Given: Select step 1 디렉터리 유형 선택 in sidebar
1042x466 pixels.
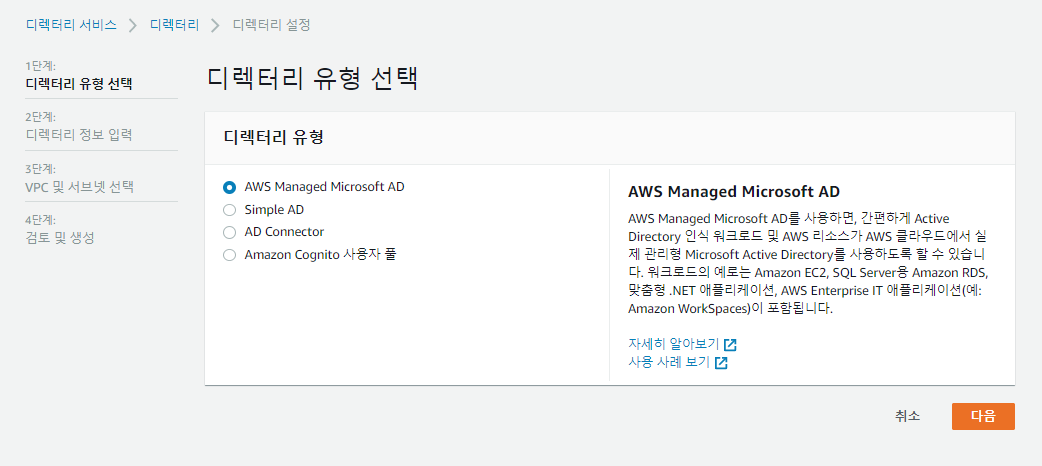Looking at the screenshot, I should (79, 84).
